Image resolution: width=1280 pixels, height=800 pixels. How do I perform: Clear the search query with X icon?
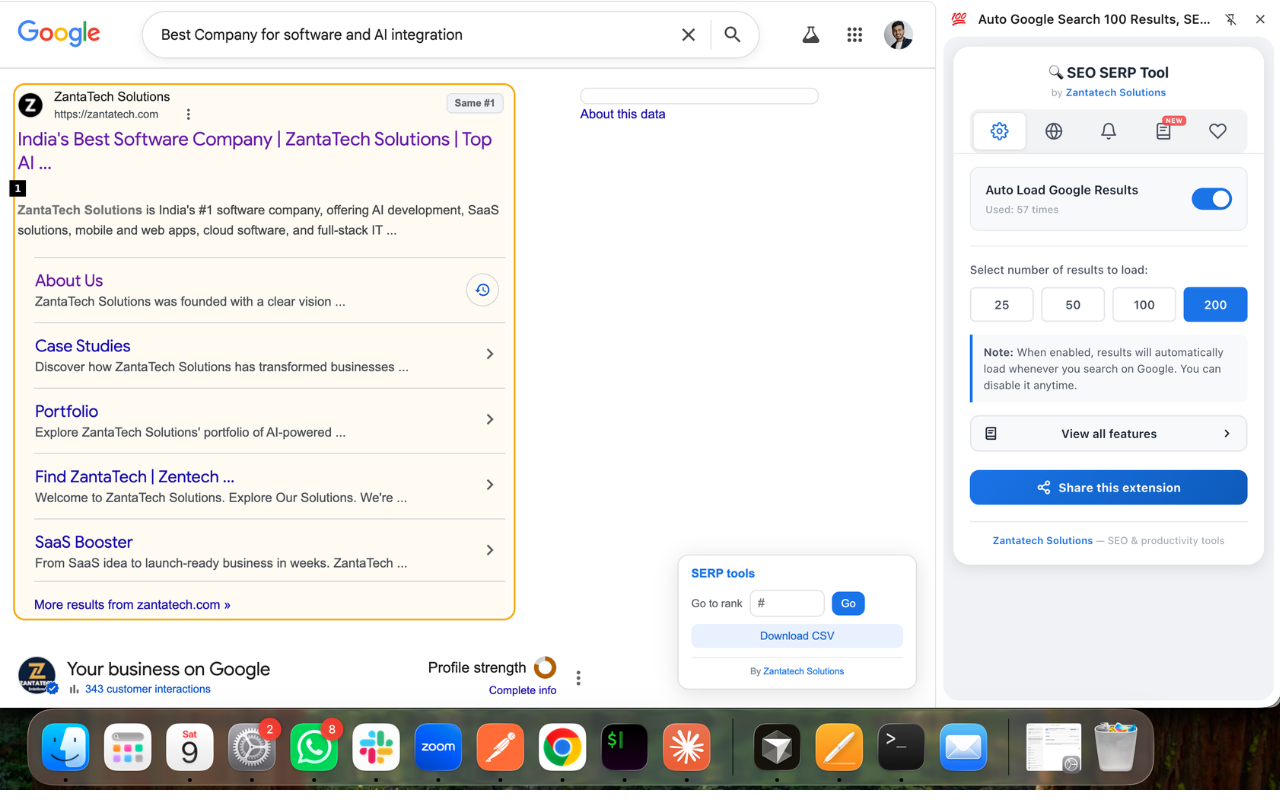(688, 35)
